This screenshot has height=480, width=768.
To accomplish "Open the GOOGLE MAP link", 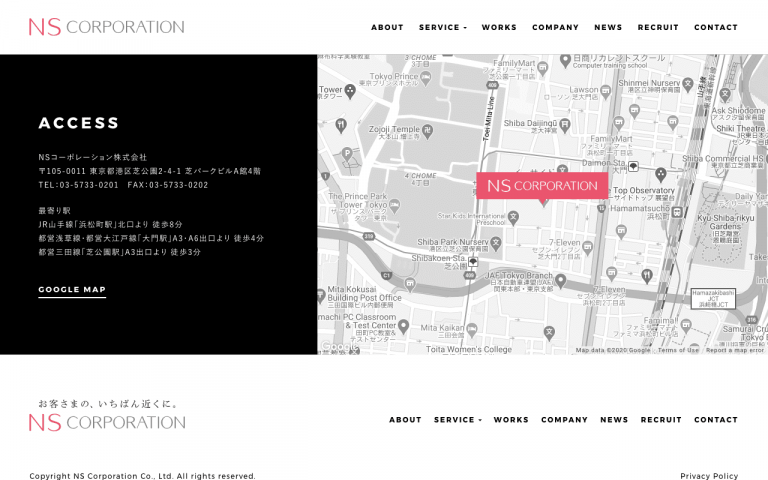I will [x=72, y=289].
